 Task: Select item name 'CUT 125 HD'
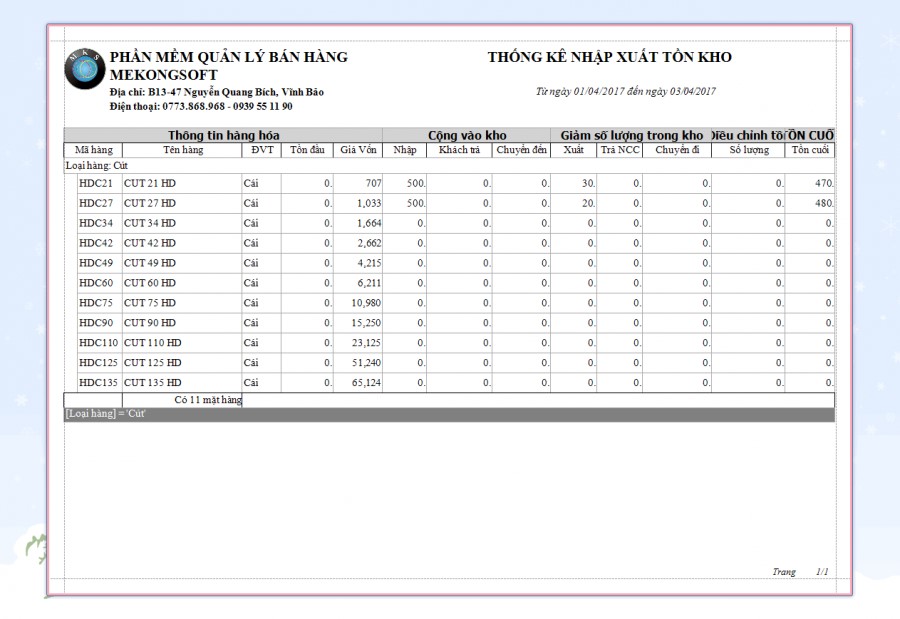[153, 363]
